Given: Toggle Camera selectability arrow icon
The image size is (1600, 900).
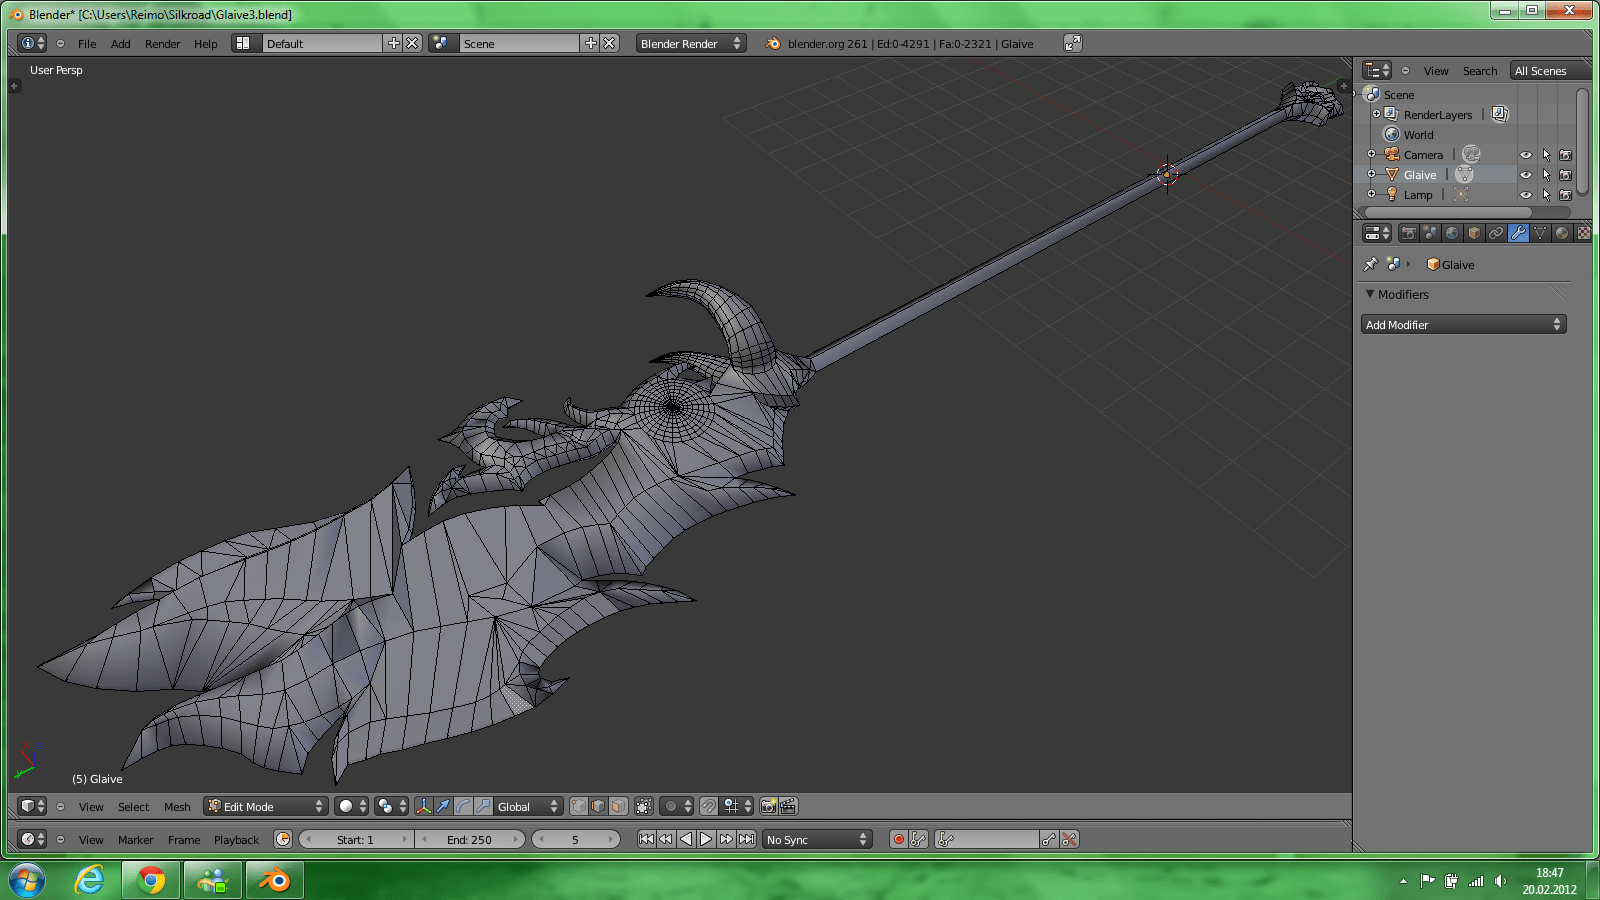Looking at the screenshot, I should tap(1546, 155).
